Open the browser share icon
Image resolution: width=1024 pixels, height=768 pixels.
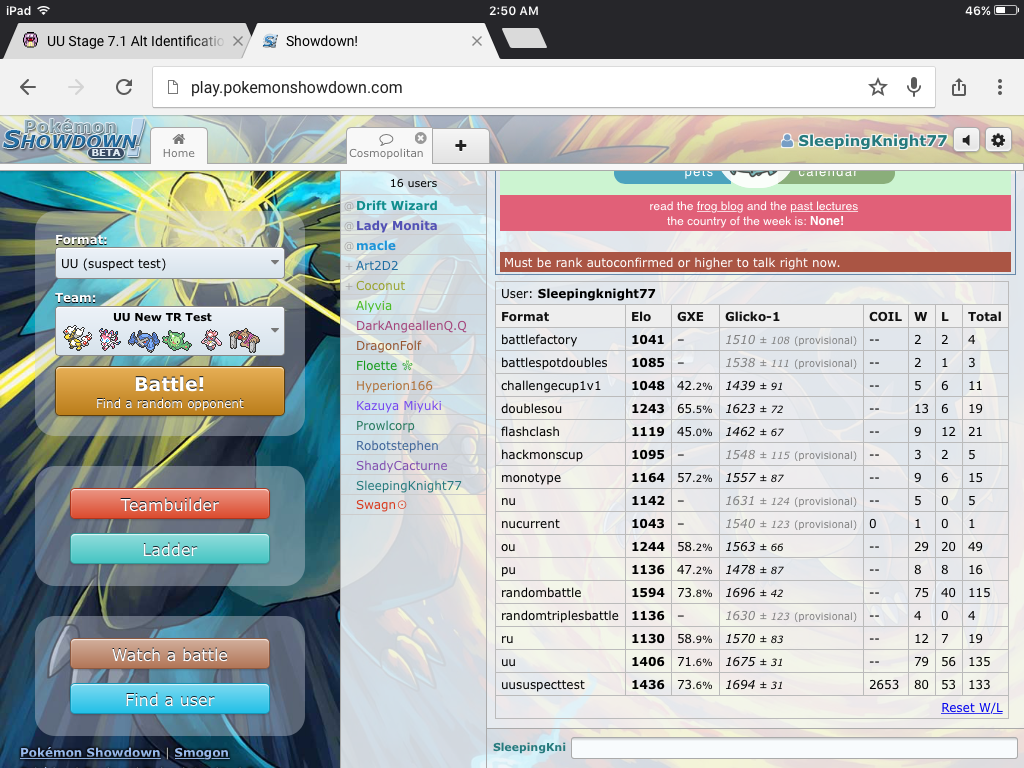tap(959, 87)
